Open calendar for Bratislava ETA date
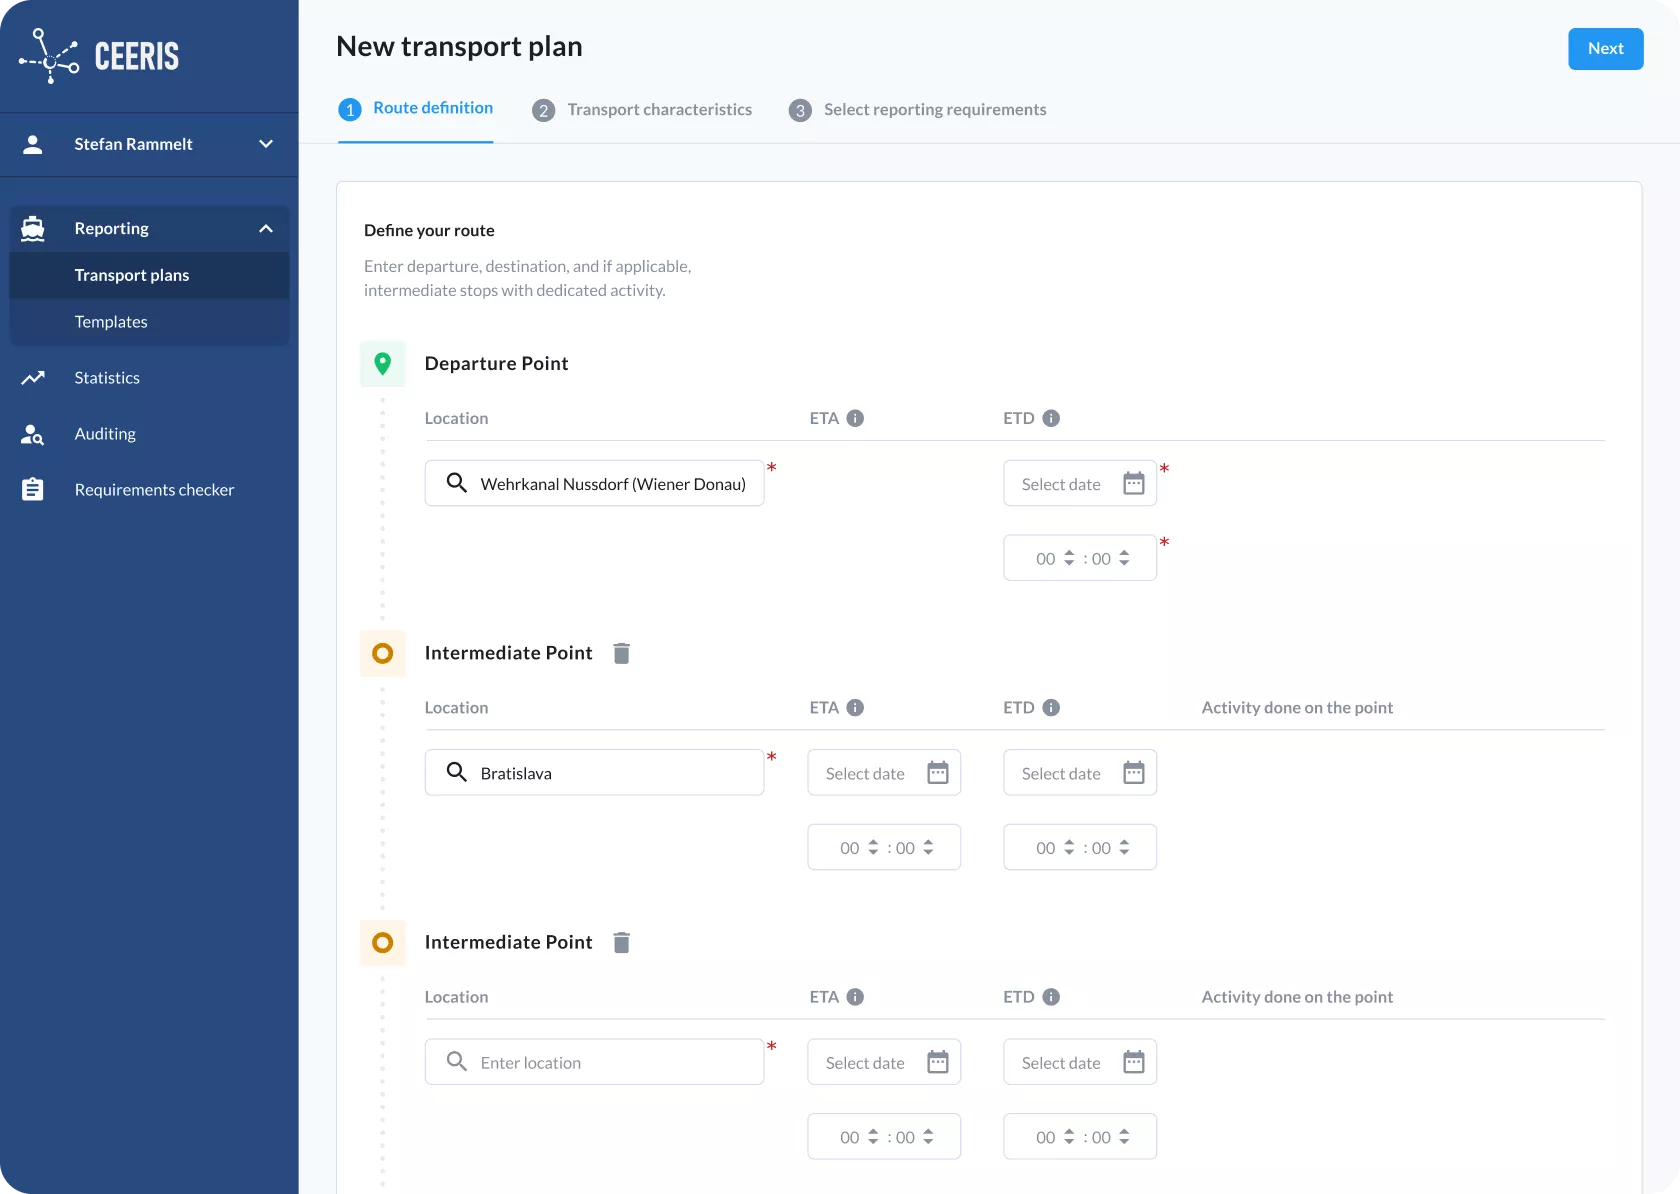1680x1194 pixels. (937, 773)
